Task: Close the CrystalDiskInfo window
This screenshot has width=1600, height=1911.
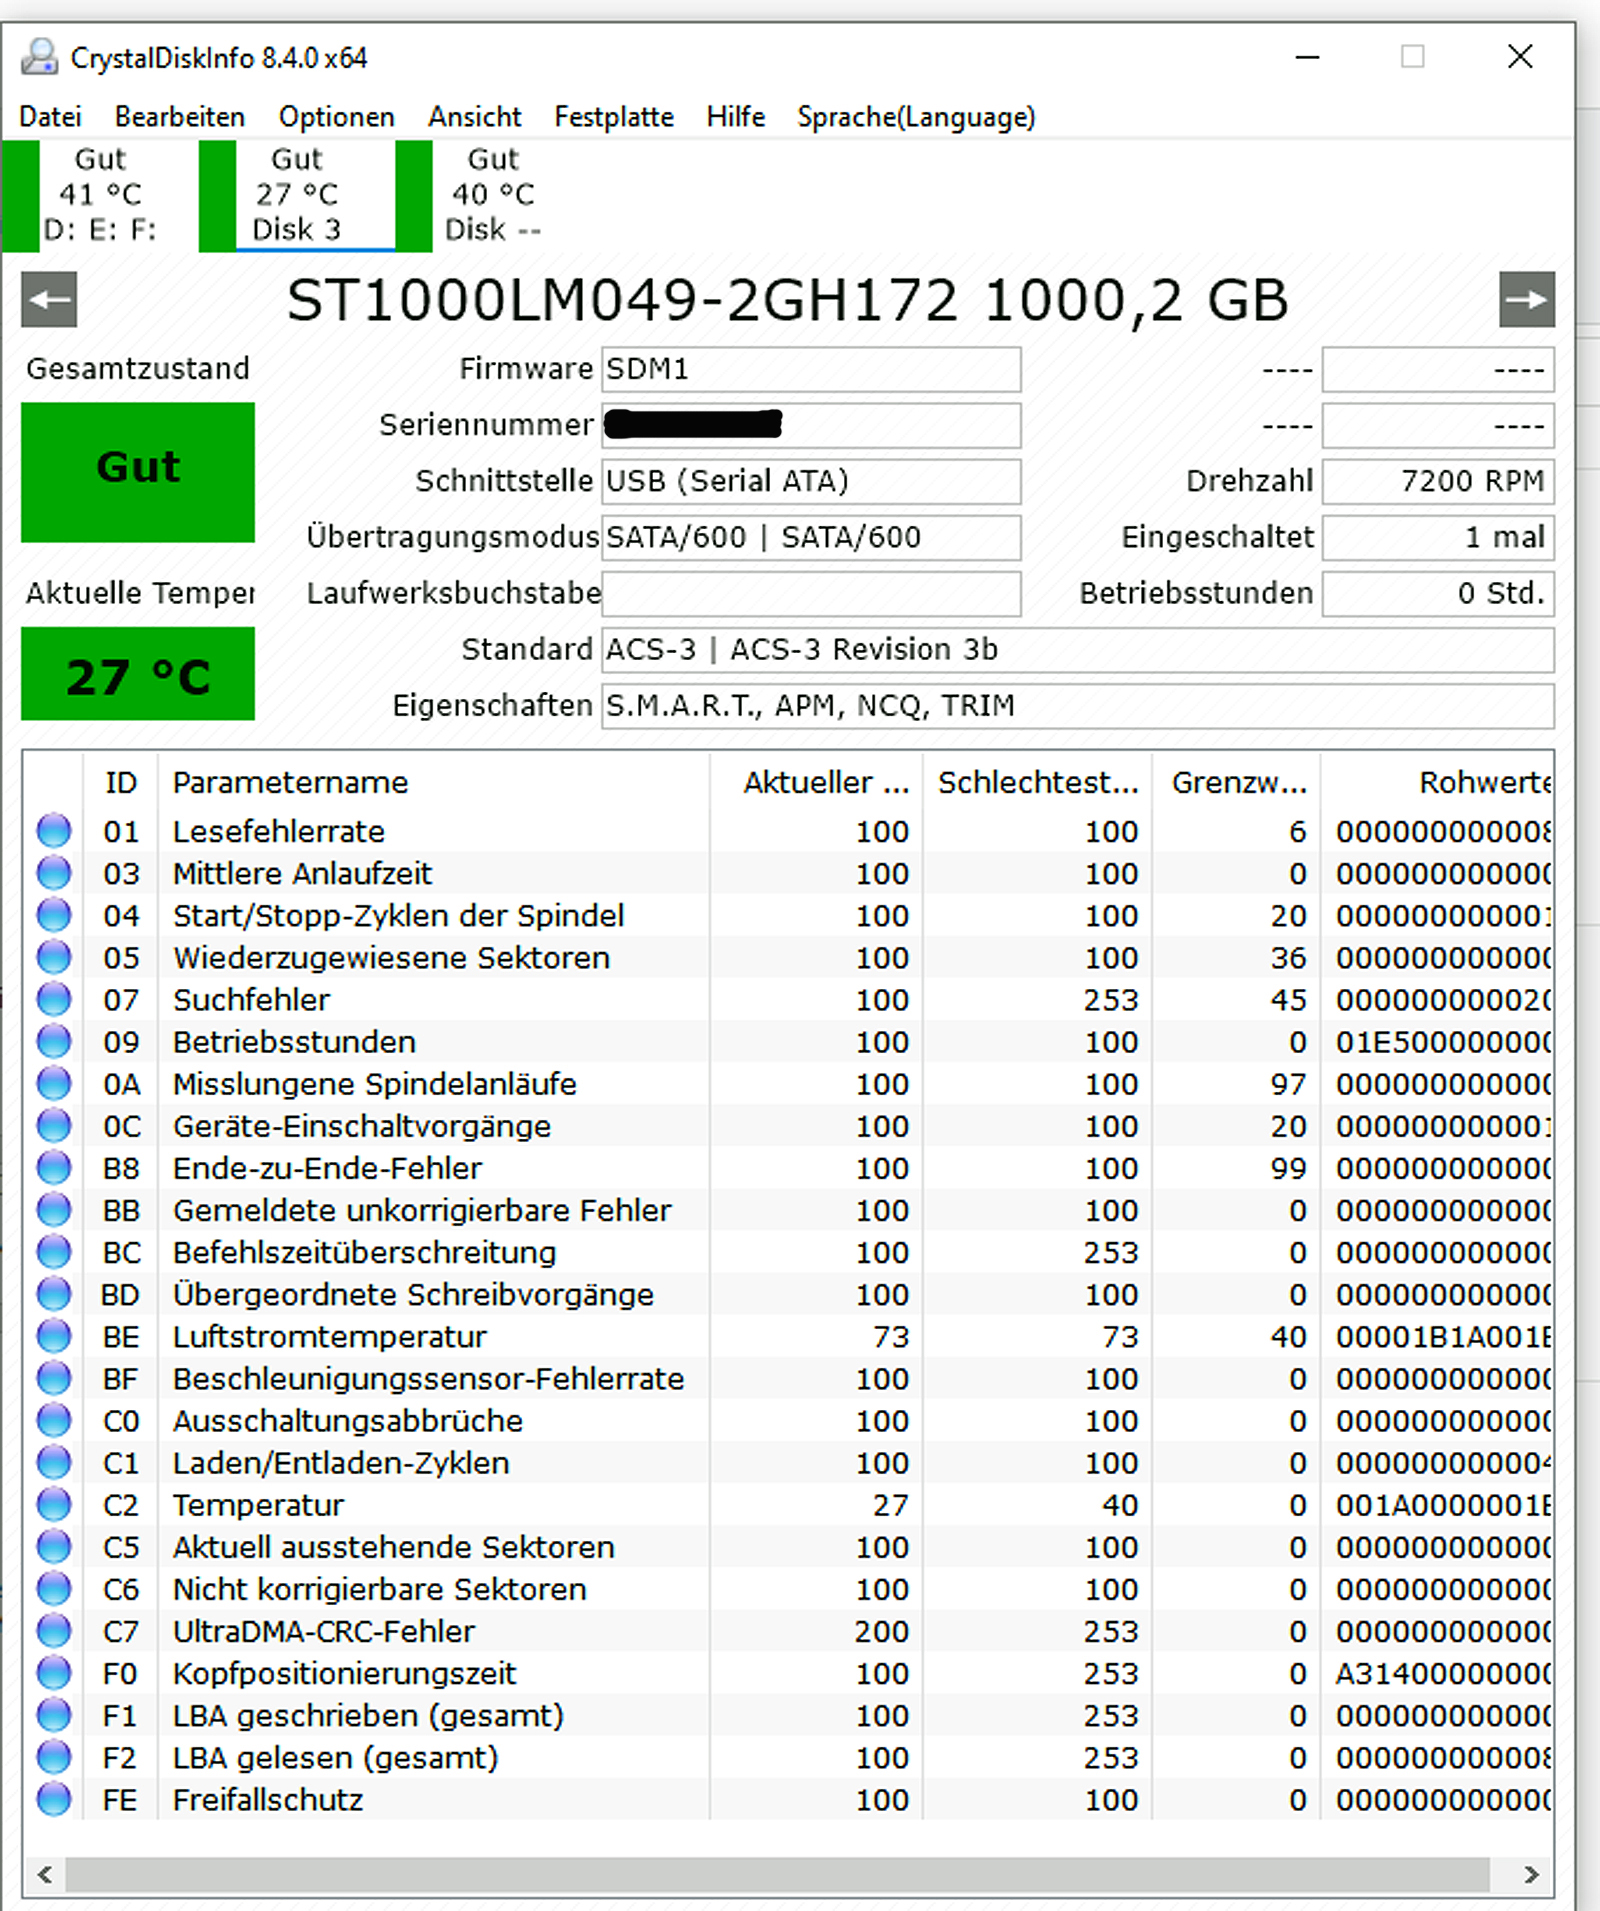Action: coord(1520,57)
